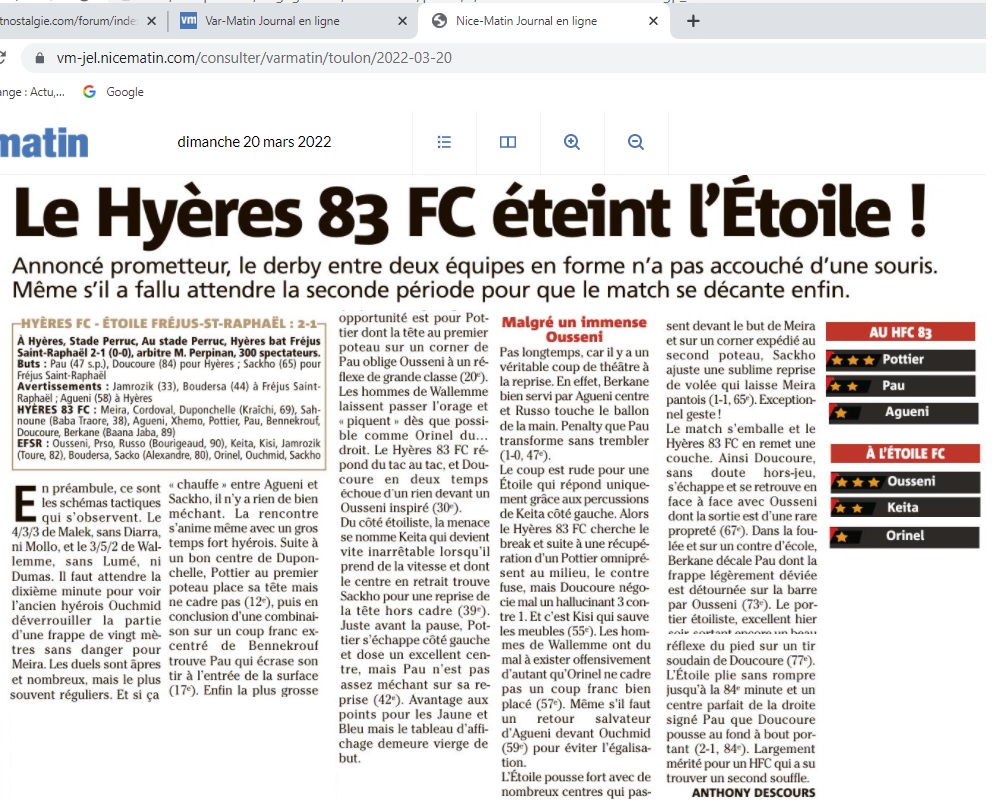View site security lock icon
The image size is (992, 811).
[x=40, y=58]
